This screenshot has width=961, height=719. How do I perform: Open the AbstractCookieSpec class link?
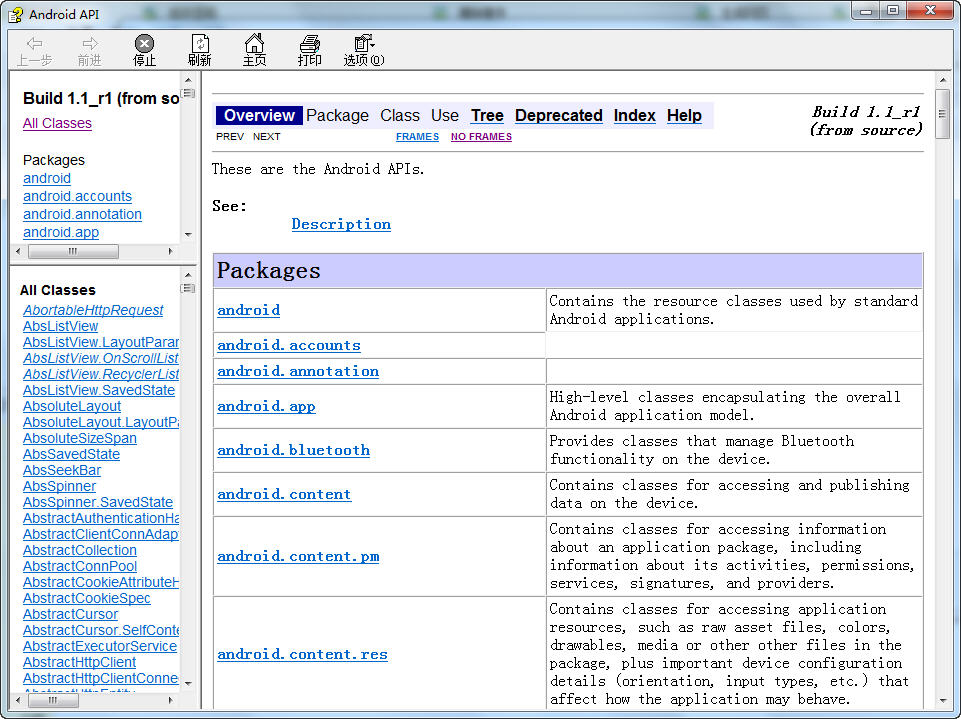pos(86,598)
